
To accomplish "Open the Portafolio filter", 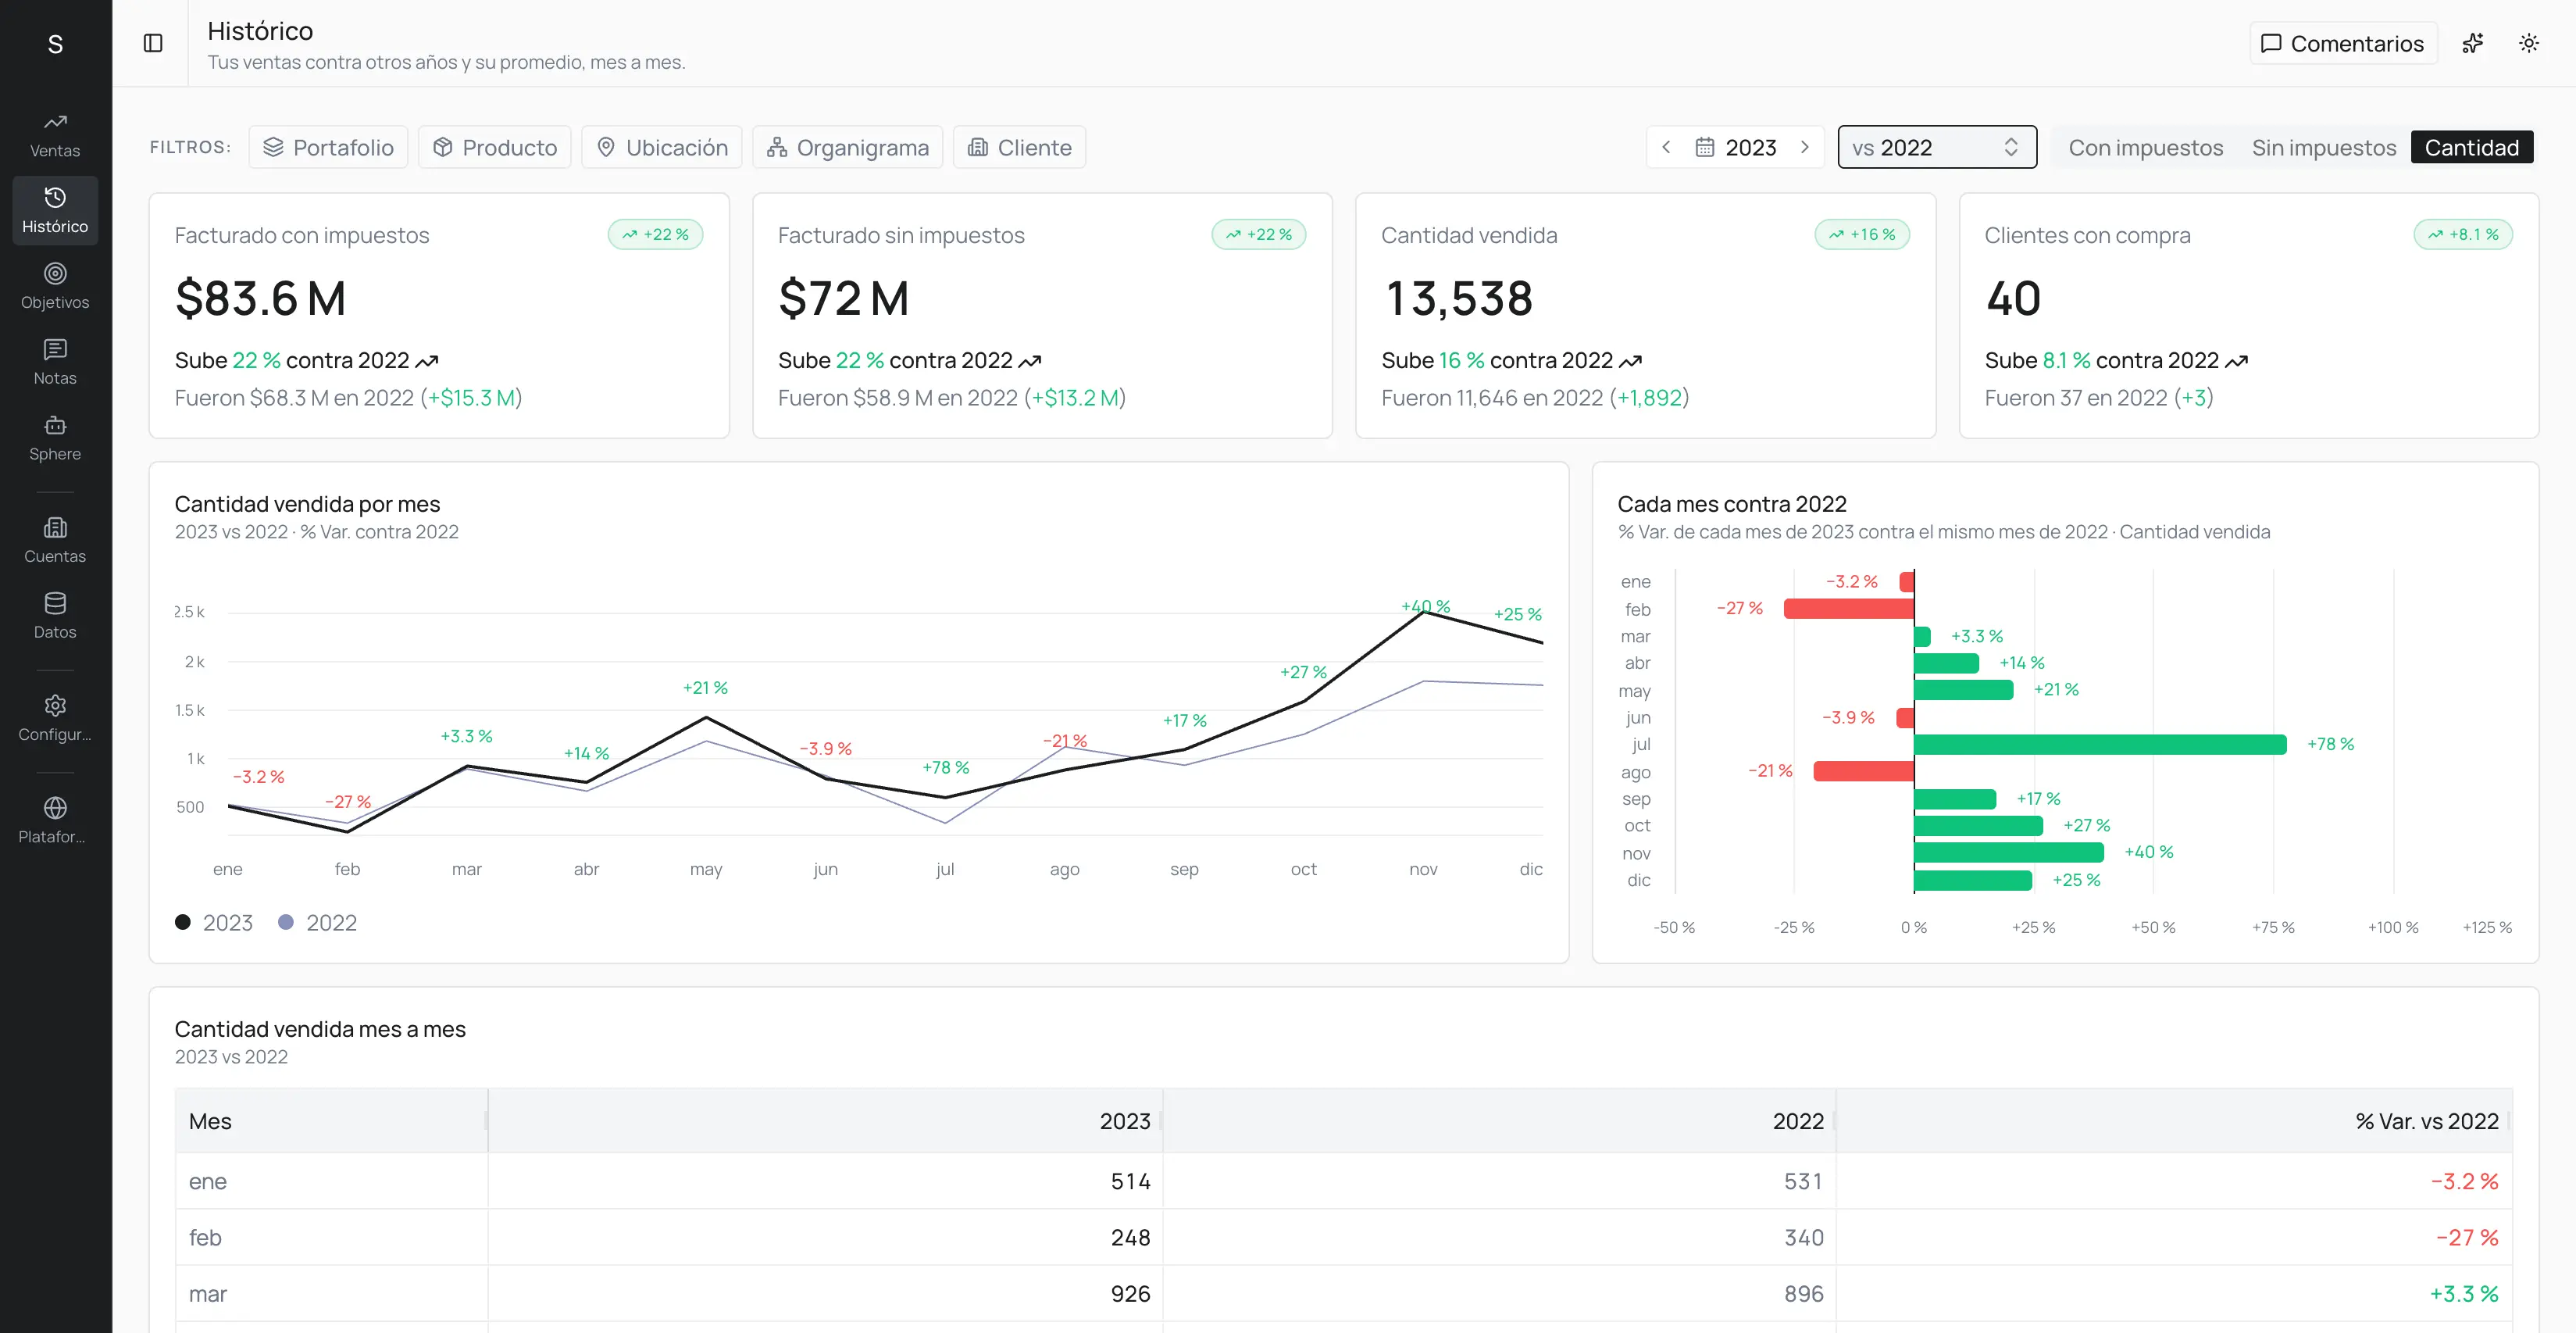I will (x=328, y=147).
